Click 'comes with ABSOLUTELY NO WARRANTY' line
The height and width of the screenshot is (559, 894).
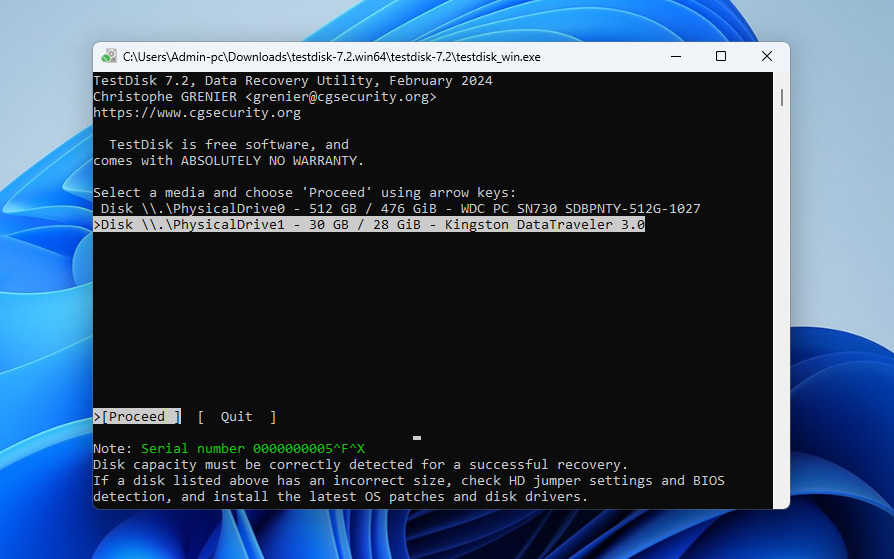(229, 161)
